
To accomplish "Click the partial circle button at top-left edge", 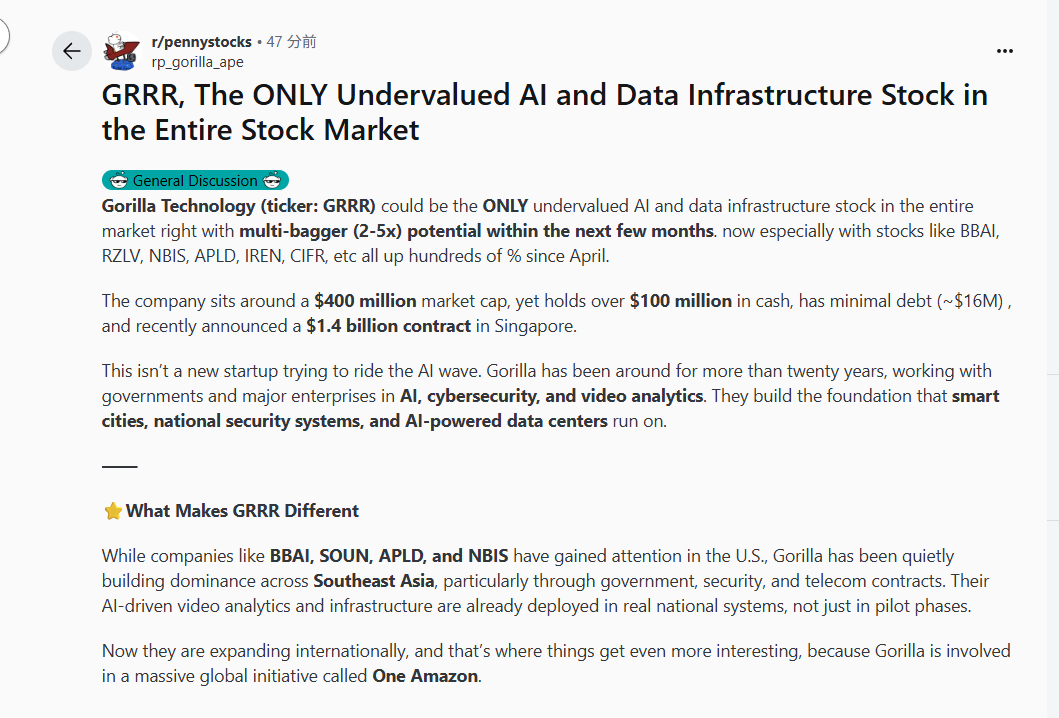I will click(3, 37).
